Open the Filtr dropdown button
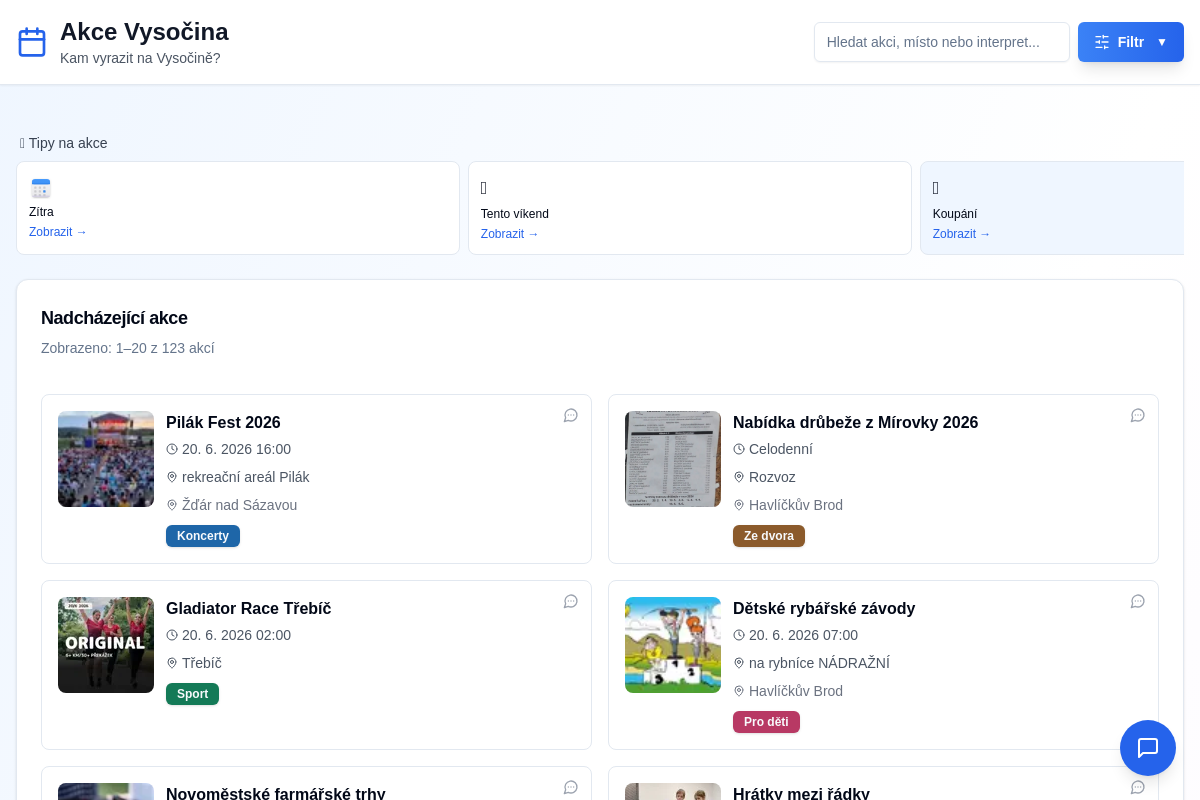This screenshot has height=800, width=1200. (x=1131, y=42)
